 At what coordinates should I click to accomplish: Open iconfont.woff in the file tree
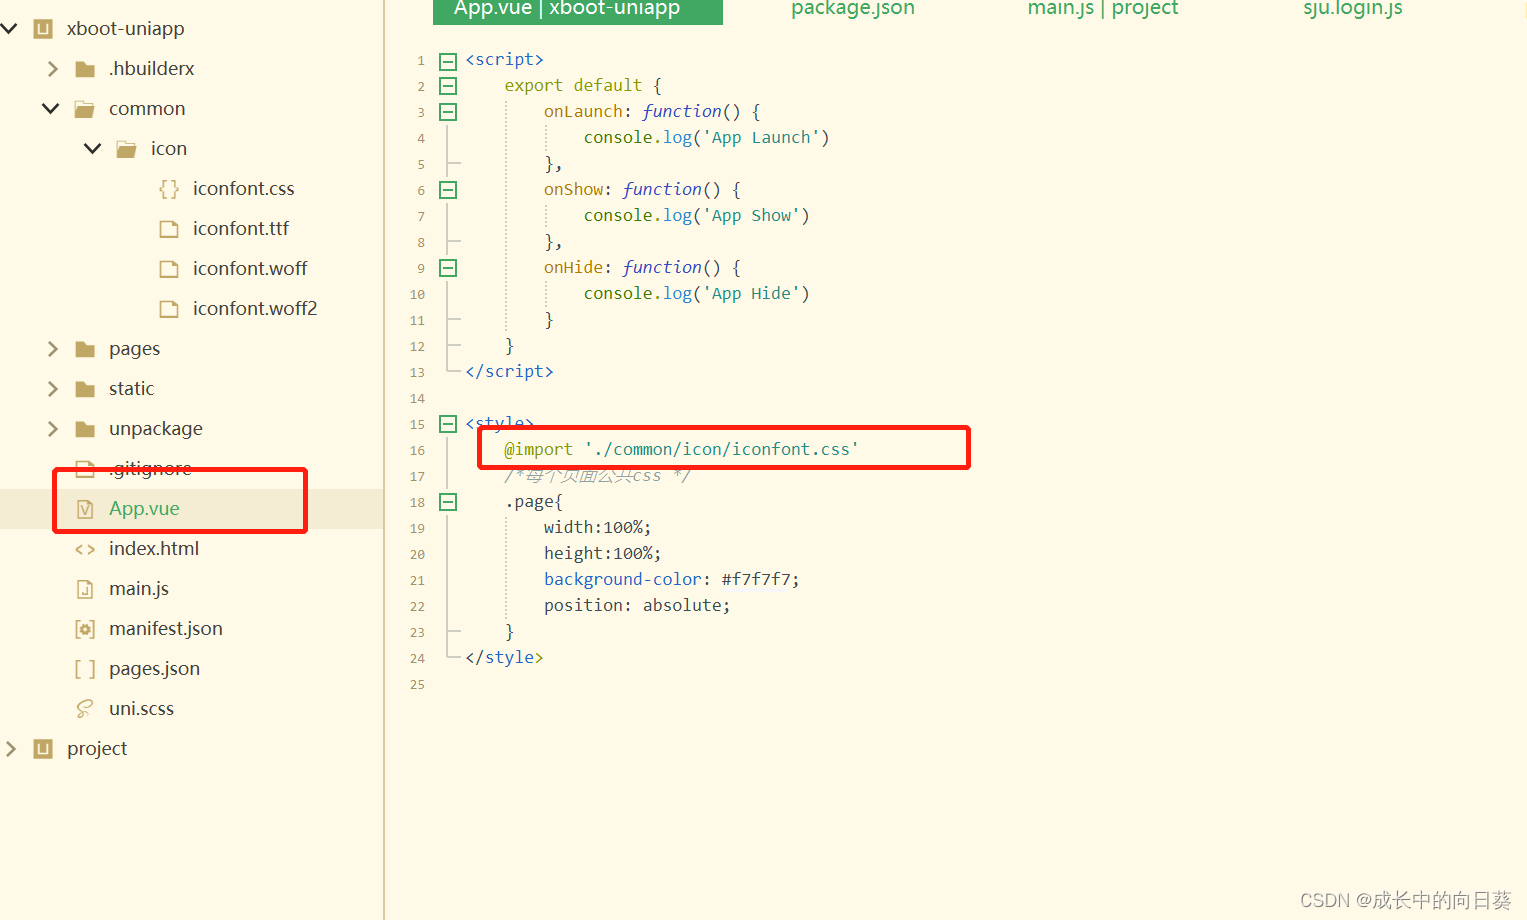point(250,268)
